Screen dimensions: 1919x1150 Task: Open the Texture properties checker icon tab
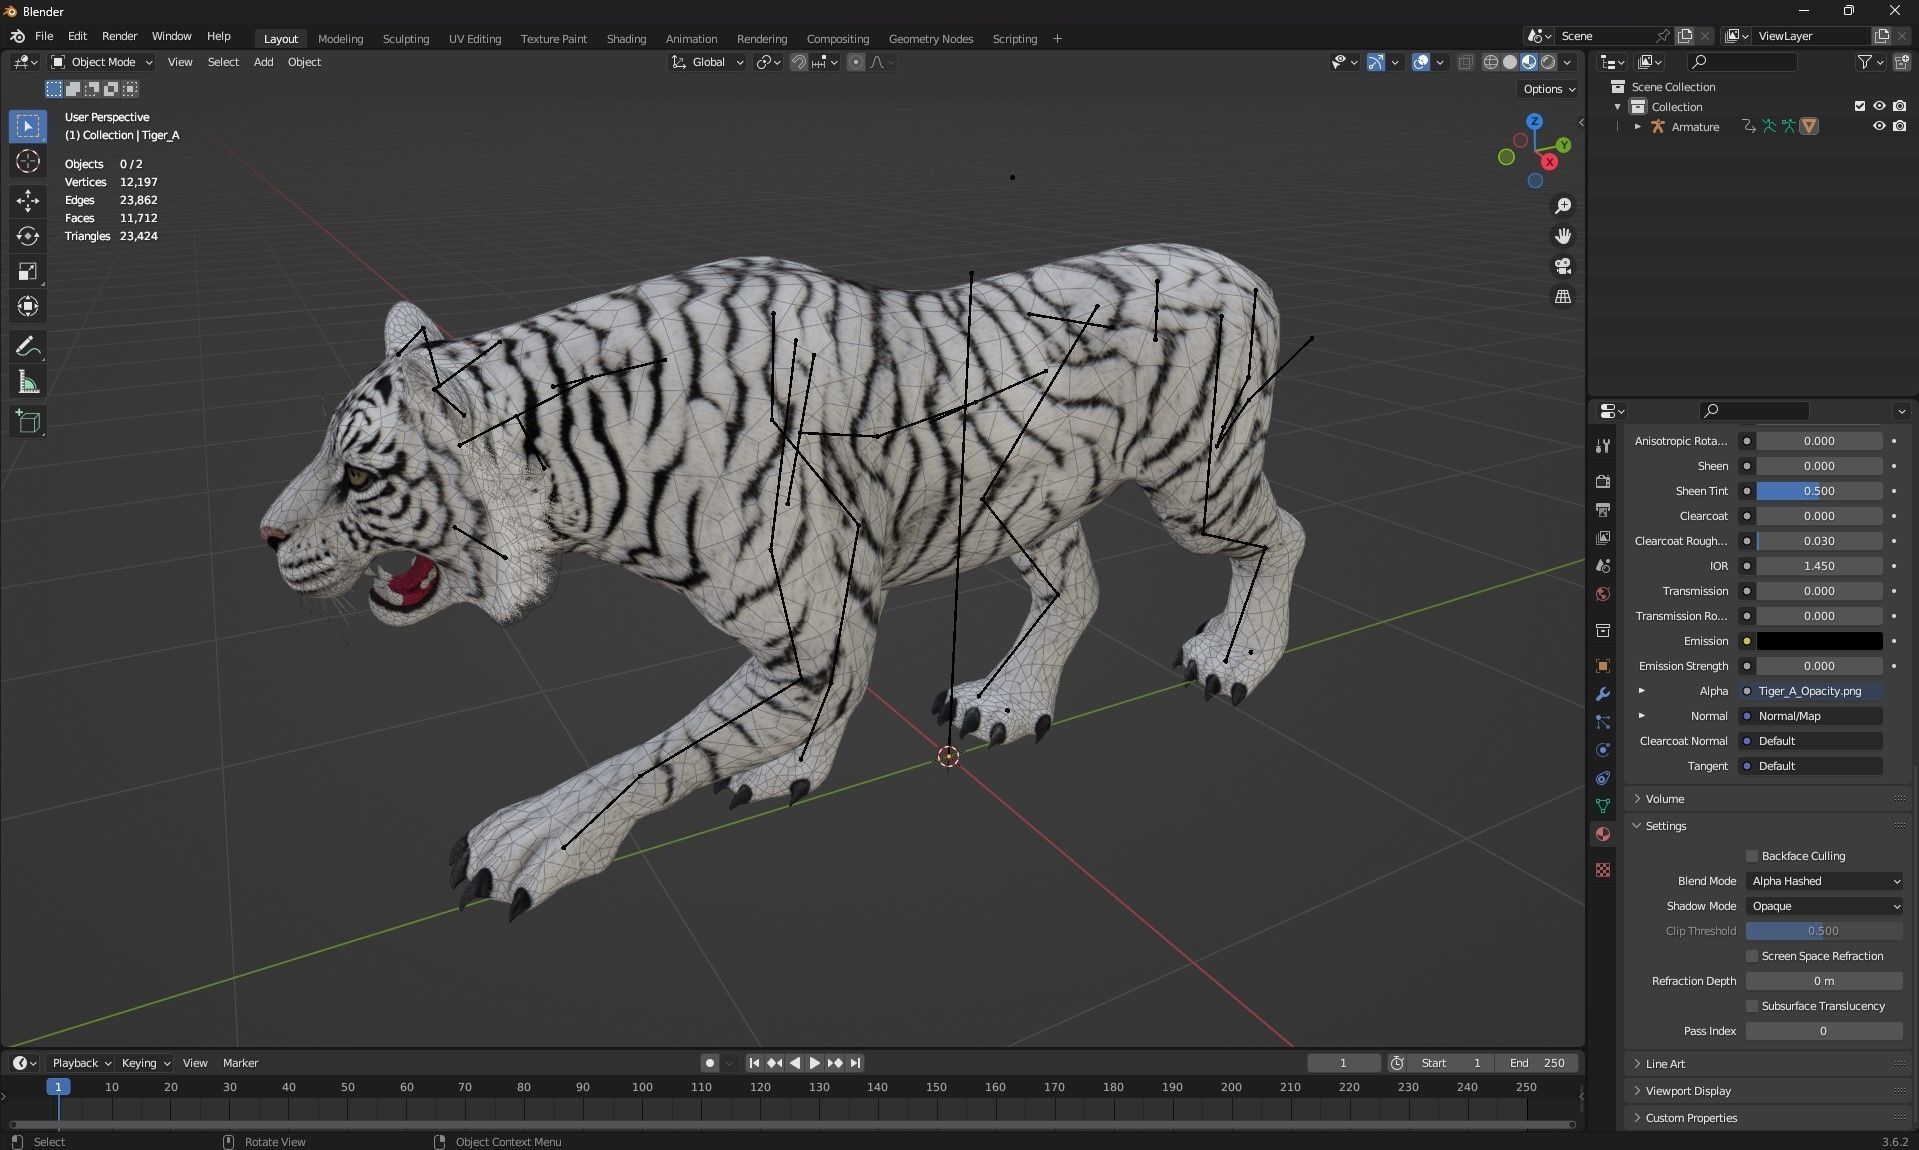click(x=1603, y=870)
